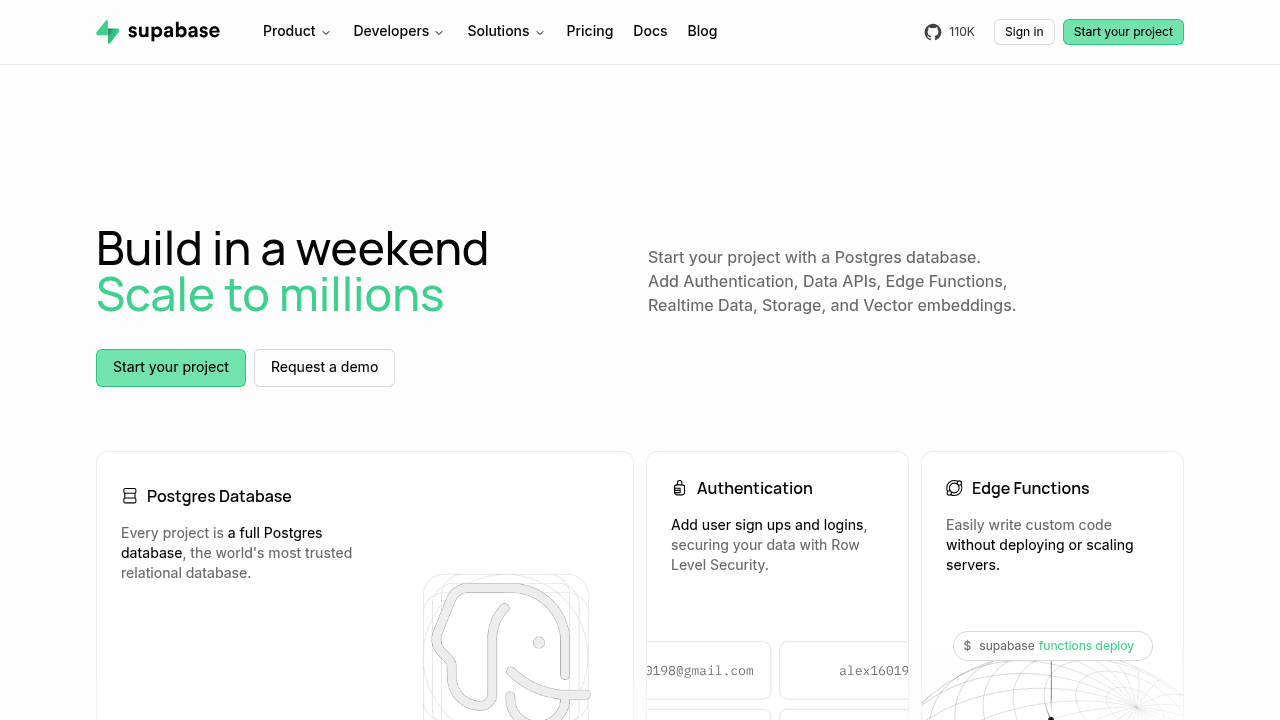Viewport: 1280px width, 720px height.
Task: Click the Postgres Database stack icon
Action: click(x=130, y=496)
